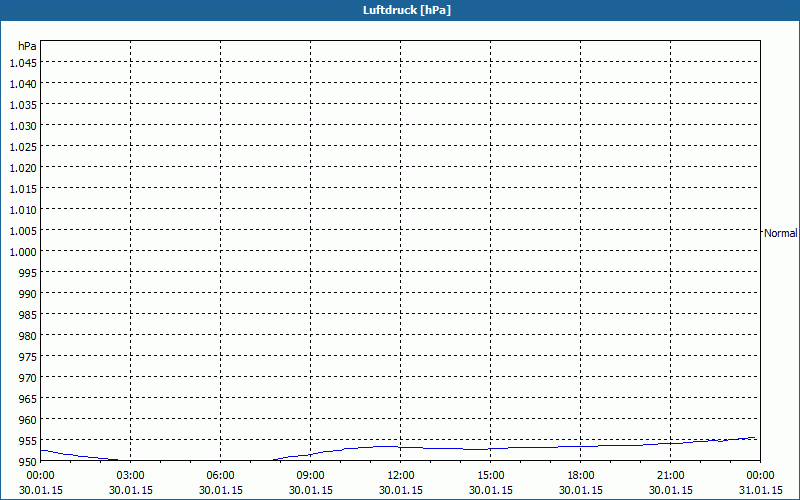Click the 30.01.15 date under 06:00
This screenshot has width=800, height=500.
220,490
